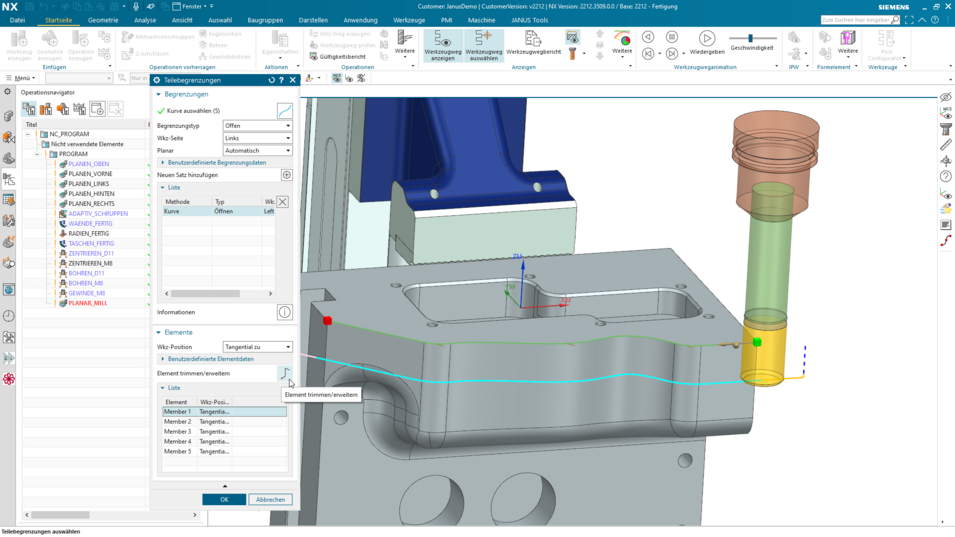Open the Planar dropdown showing Automatisch

point(258,150)
